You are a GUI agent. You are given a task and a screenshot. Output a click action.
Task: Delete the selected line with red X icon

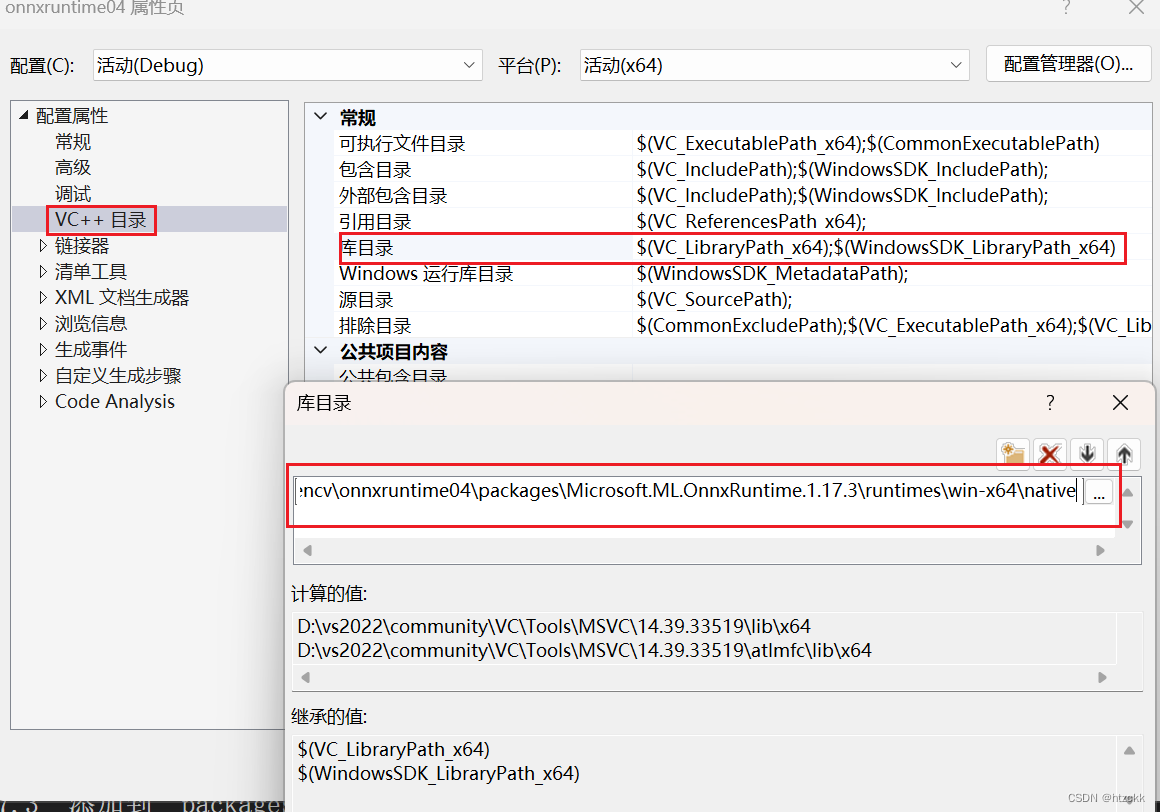(1049, 453)
